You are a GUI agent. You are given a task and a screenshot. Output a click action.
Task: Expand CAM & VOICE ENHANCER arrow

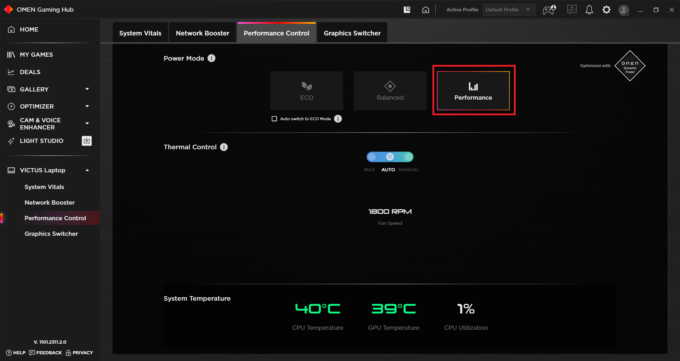point(87,124)
